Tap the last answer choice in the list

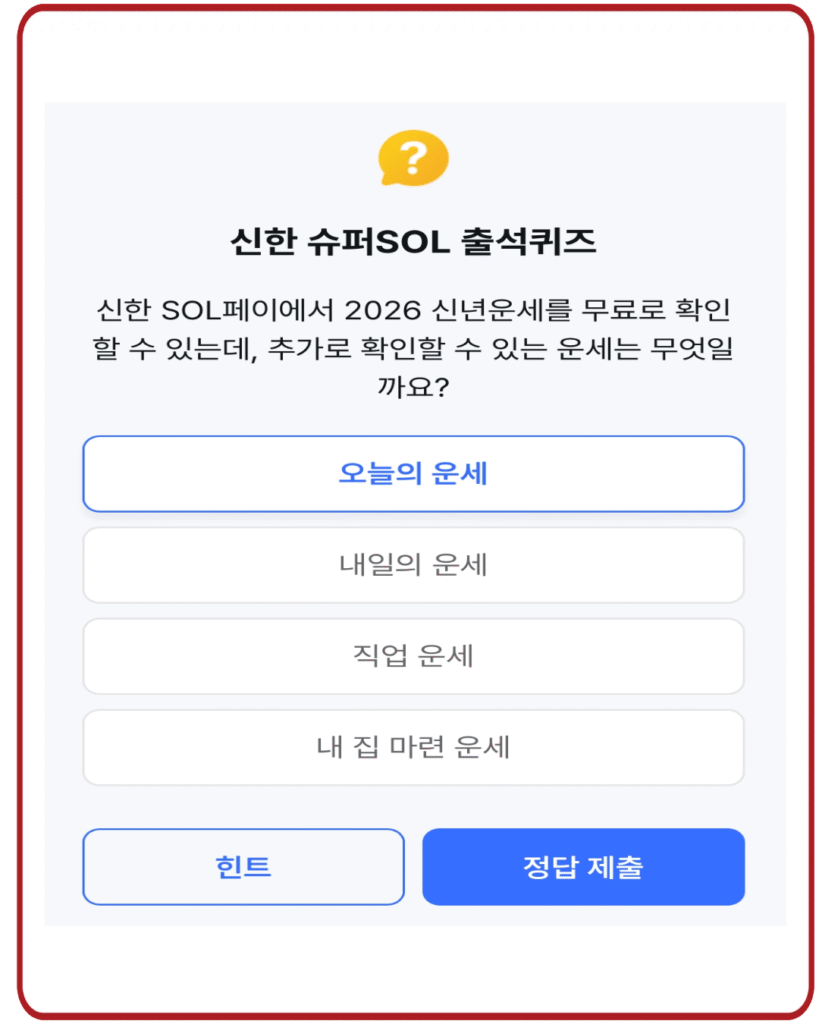tap(413, 747)
